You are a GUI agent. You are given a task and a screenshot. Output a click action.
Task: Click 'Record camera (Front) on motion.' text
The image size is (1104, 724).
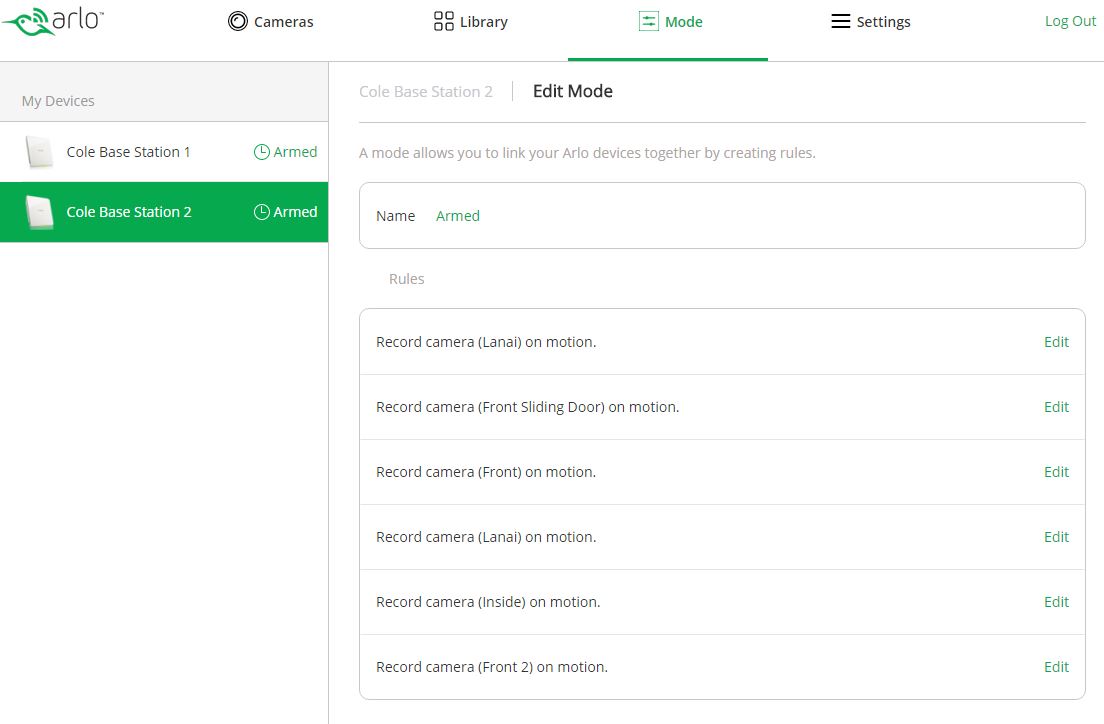pyautogui.click(x=486, y=472)
